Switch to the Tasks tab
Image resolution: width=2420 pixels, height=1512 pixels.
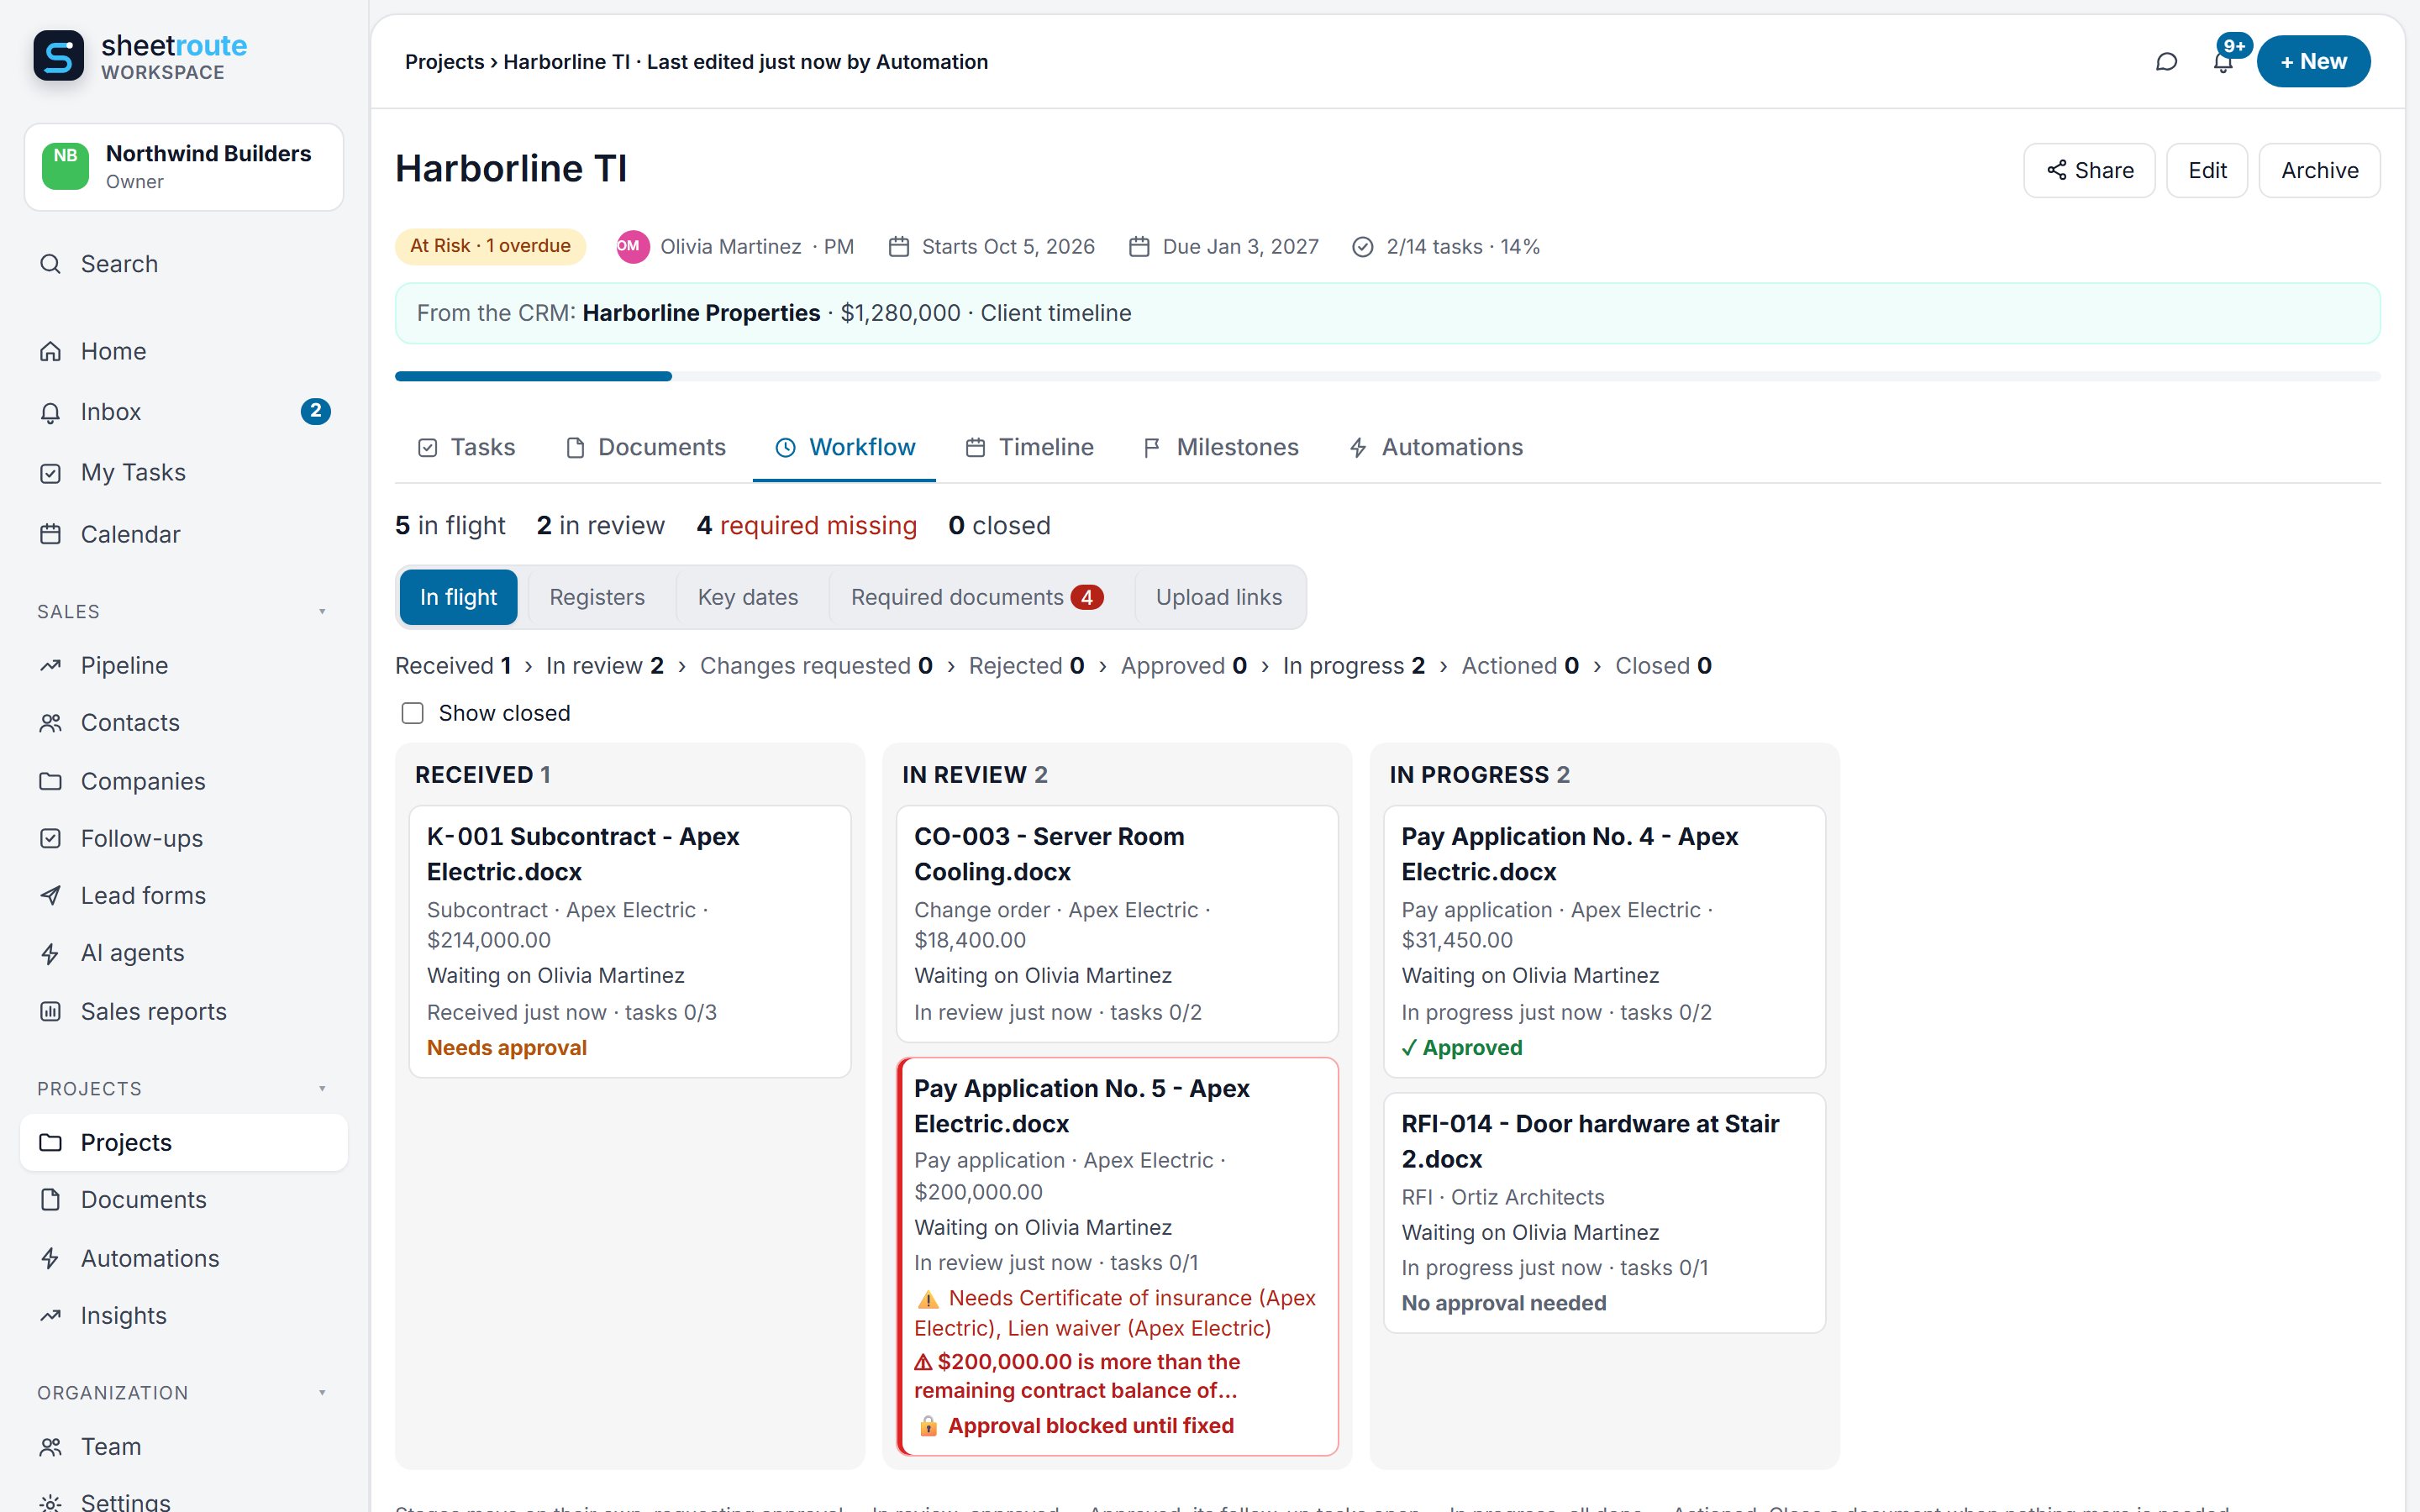click(x=467, y=447)
